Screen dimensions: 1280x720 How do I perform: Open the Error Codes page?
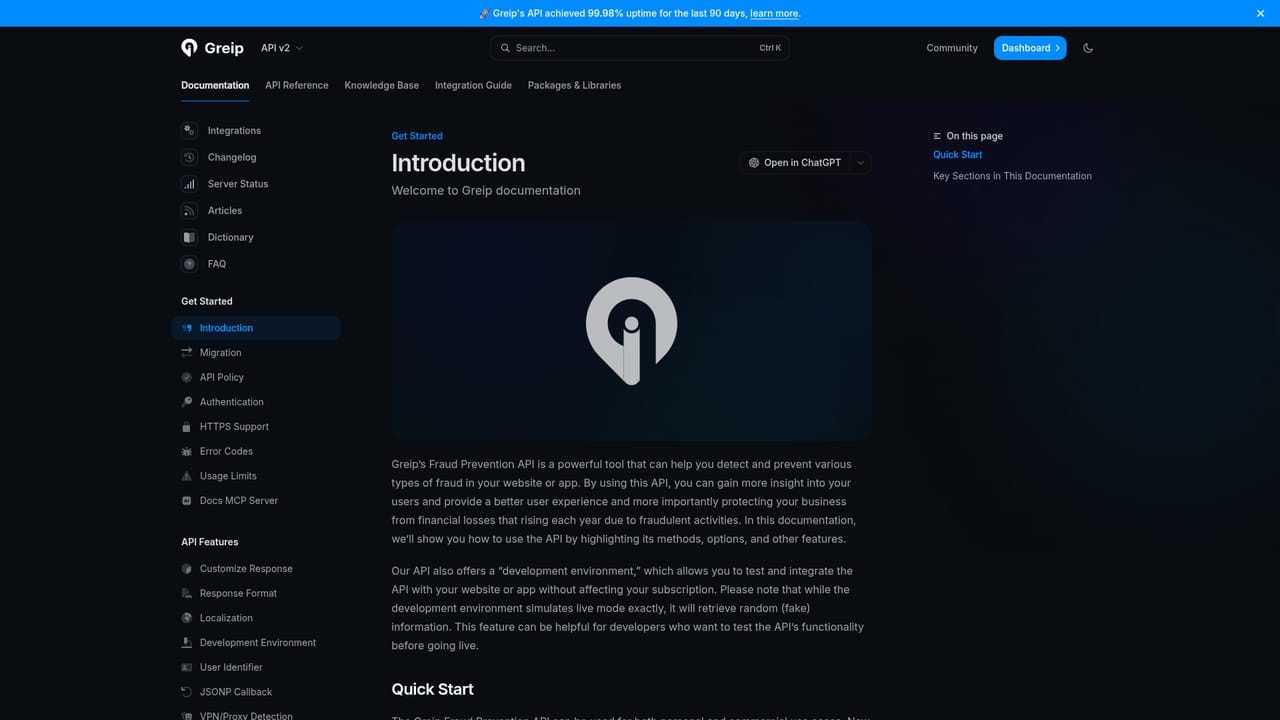pyautogui.click(x=256, y=451)
